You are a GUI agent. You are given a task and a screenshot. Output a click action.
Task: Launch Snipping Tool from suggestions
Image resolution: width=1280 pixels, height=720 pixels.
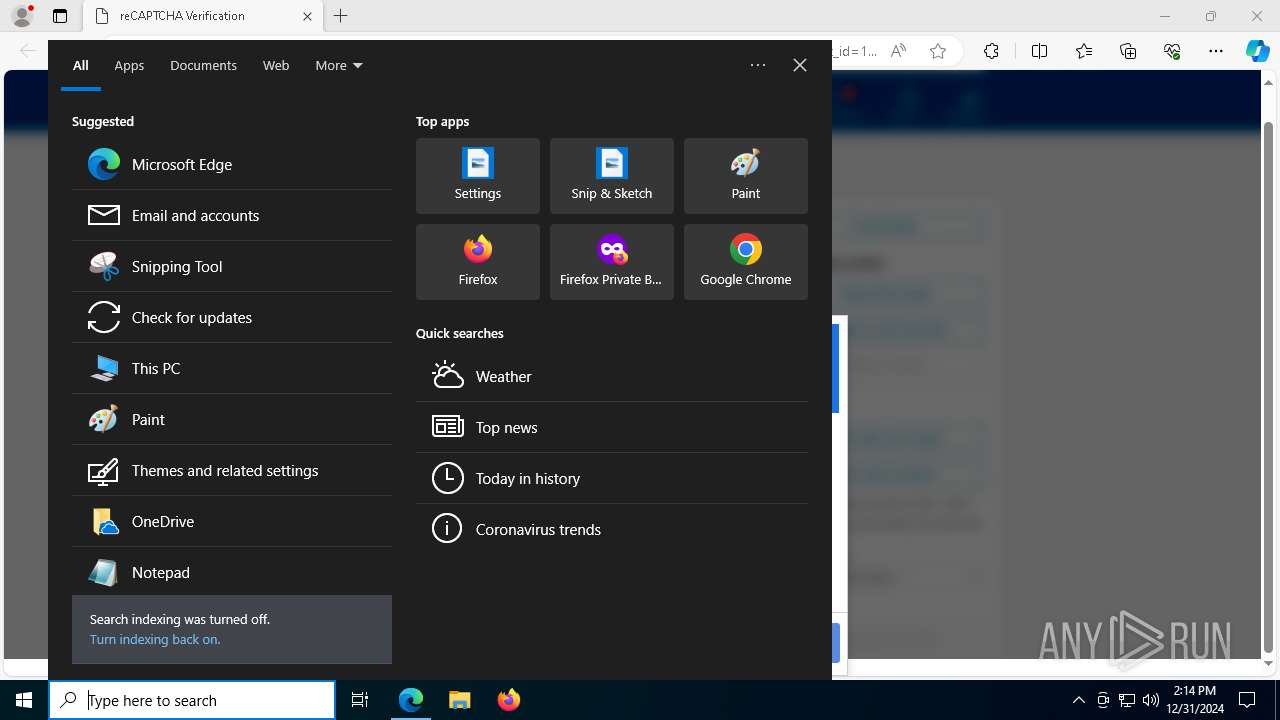point(232,266)
